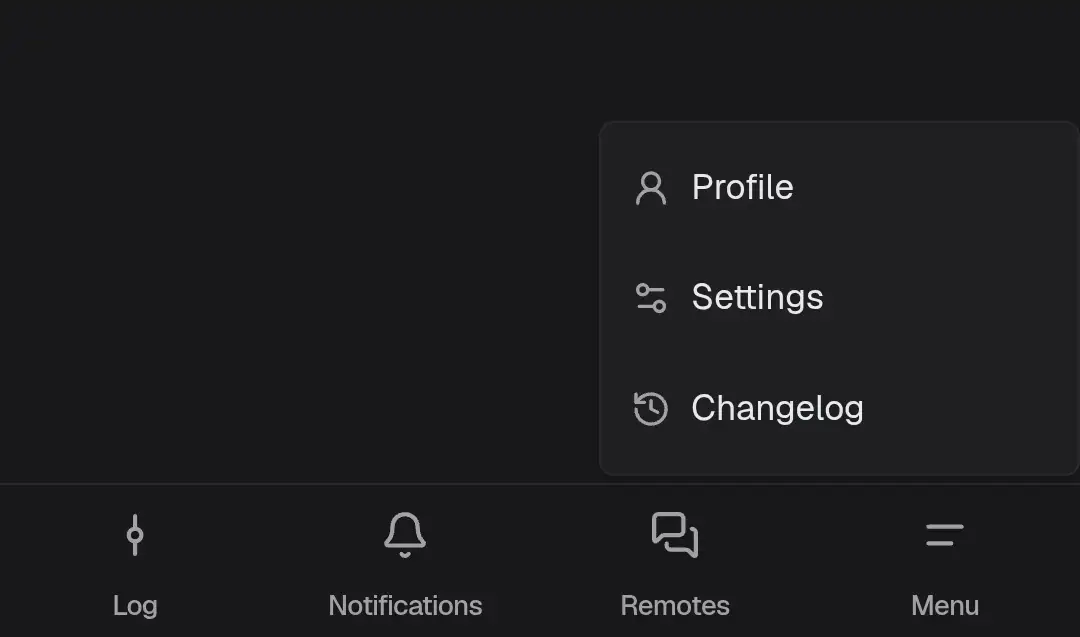Open the Profile menu entry text
Viewport: 1080px width, 637px height.
742,187
